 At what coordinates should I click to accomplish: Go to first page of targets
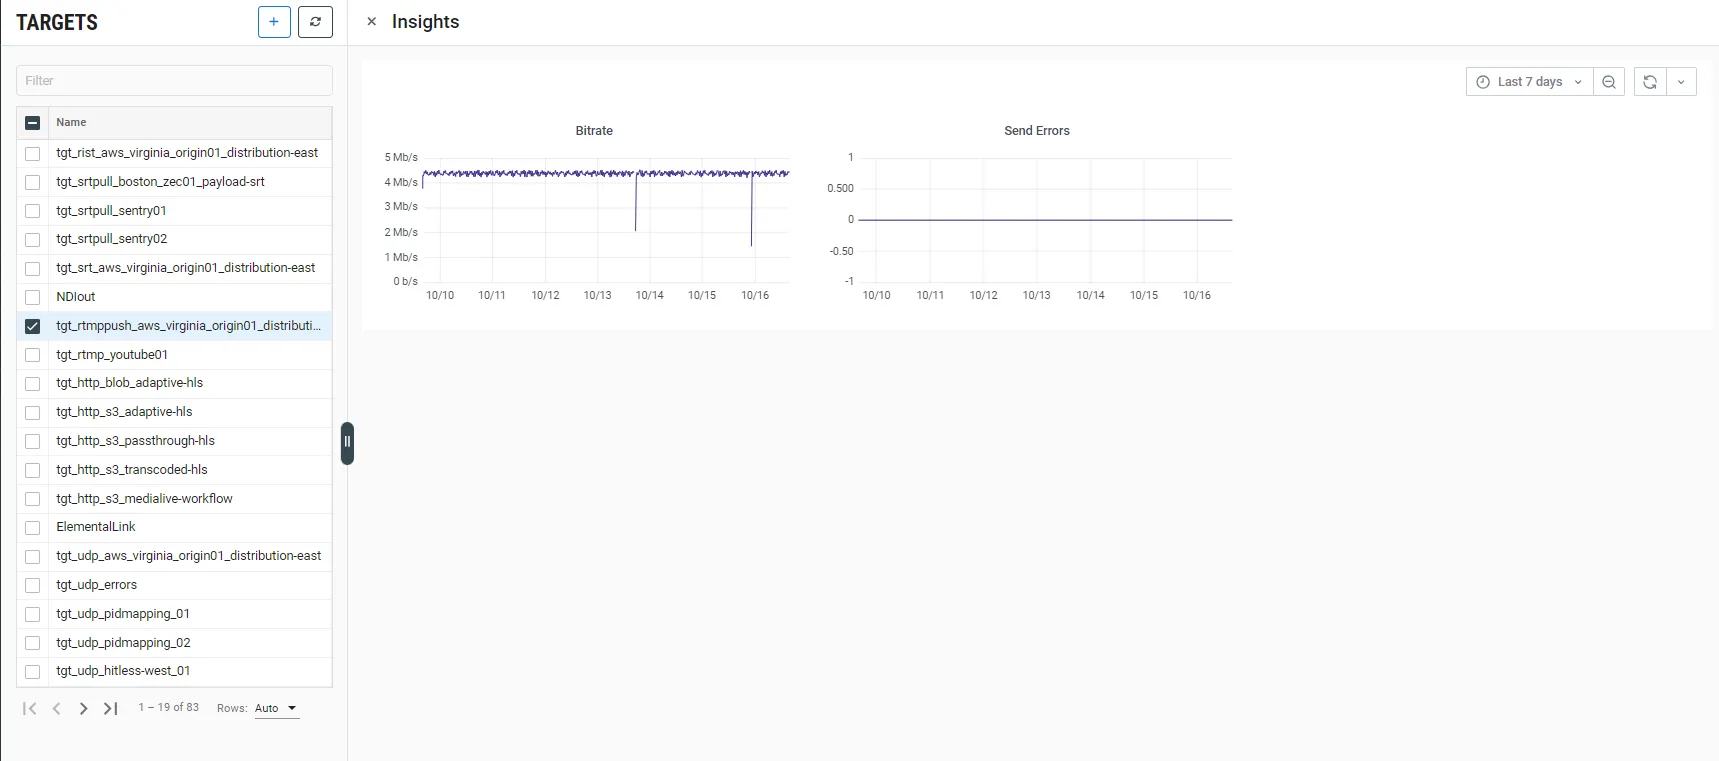coord(30,708)
